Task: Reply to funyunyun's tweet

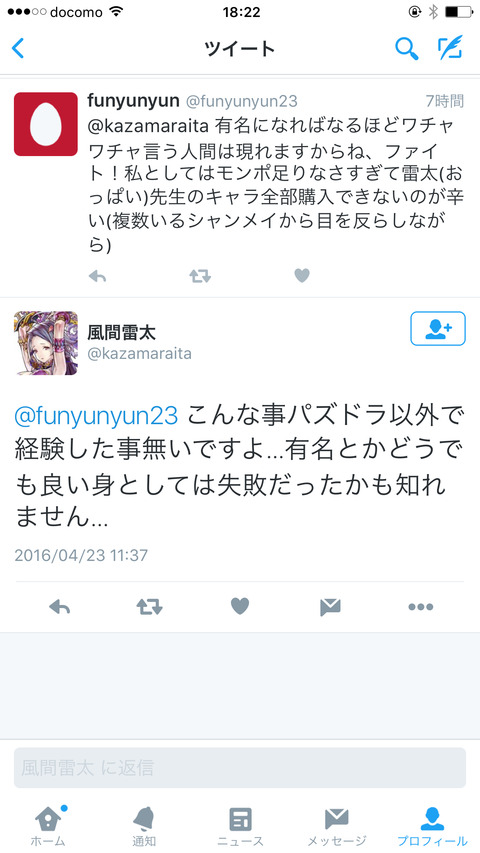Action: click(97, 276)
